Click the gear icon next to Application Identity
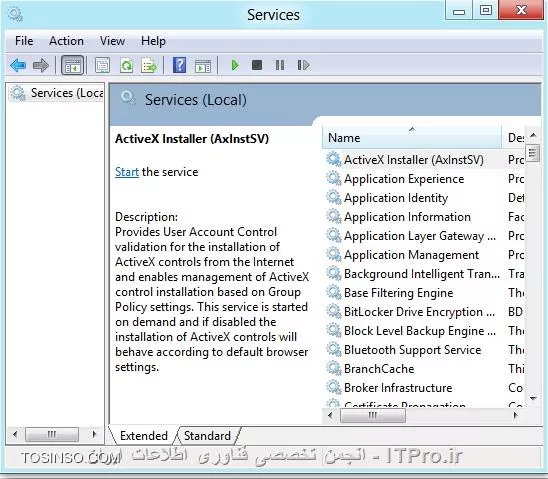548x479 pixels. pyautogui.click(x=334, y=197)
